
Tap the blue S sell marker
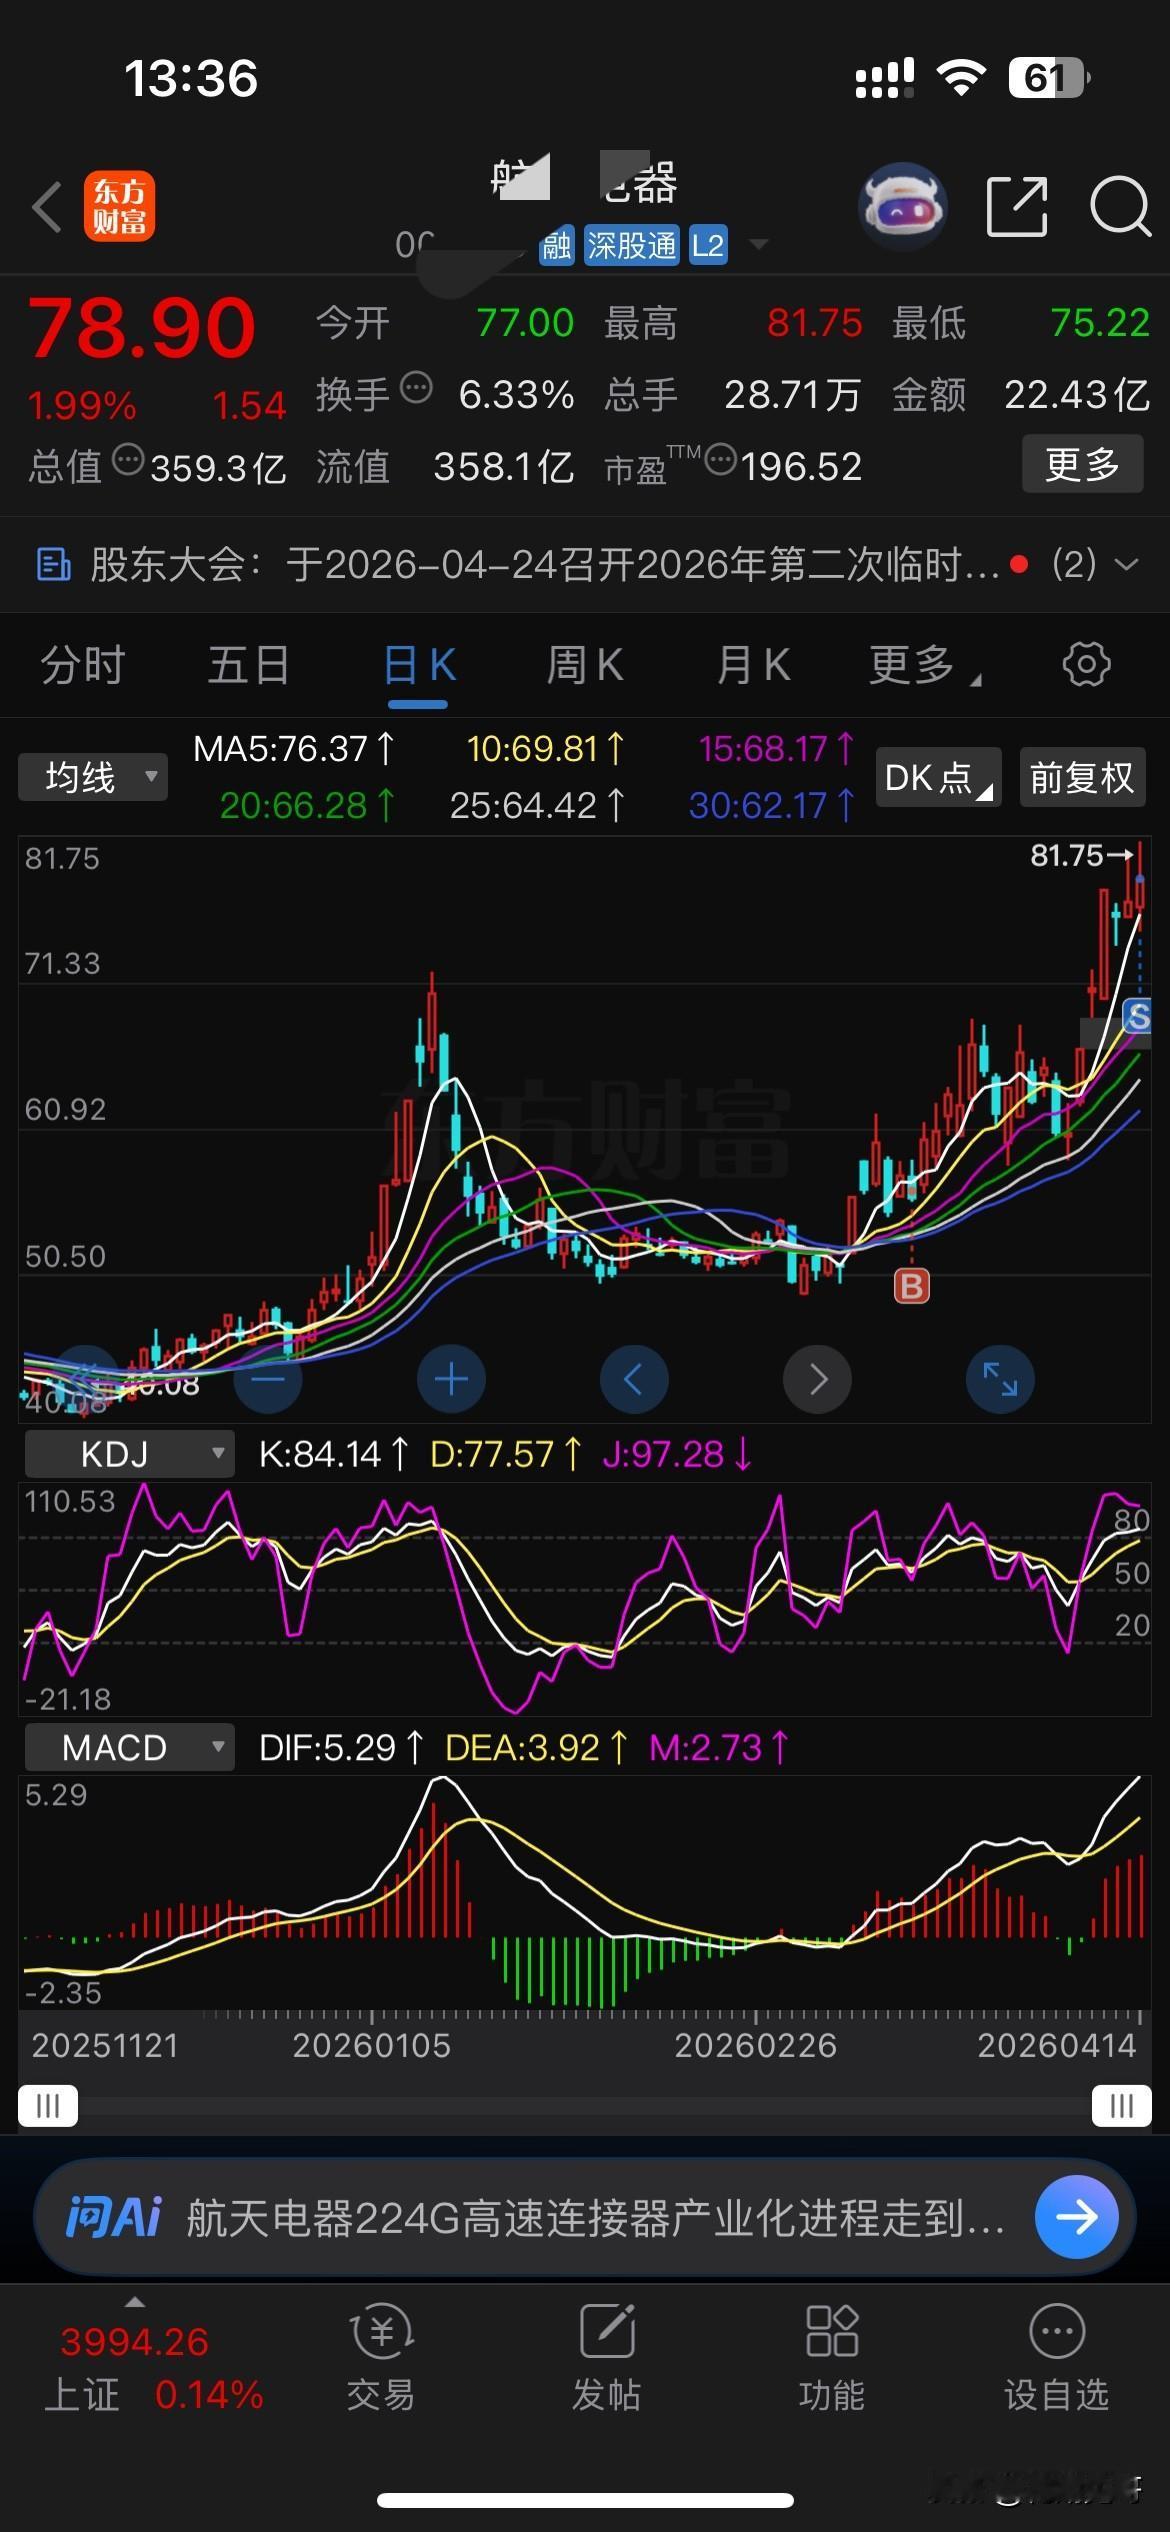[x=1137, y=1016]
